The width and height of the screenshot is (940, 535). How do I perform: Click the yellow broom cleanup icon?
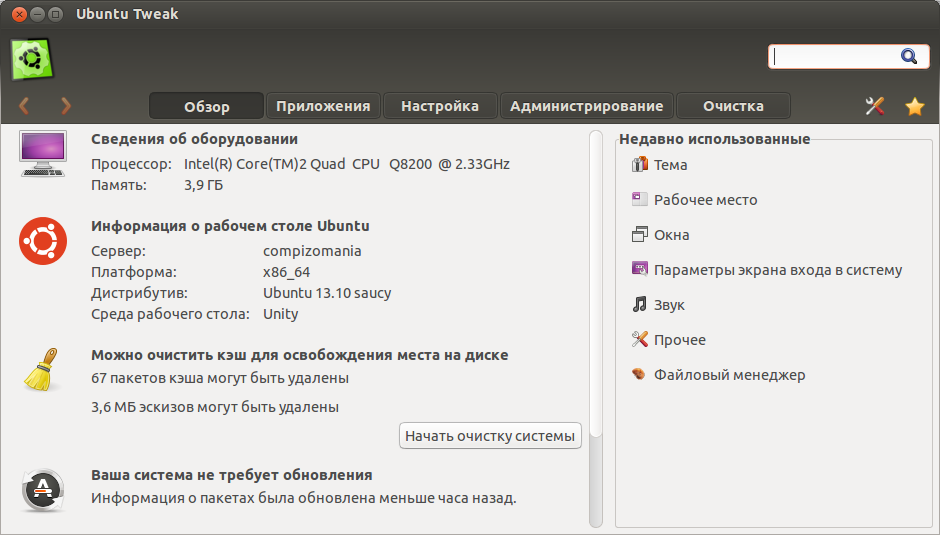click(41, 369)
